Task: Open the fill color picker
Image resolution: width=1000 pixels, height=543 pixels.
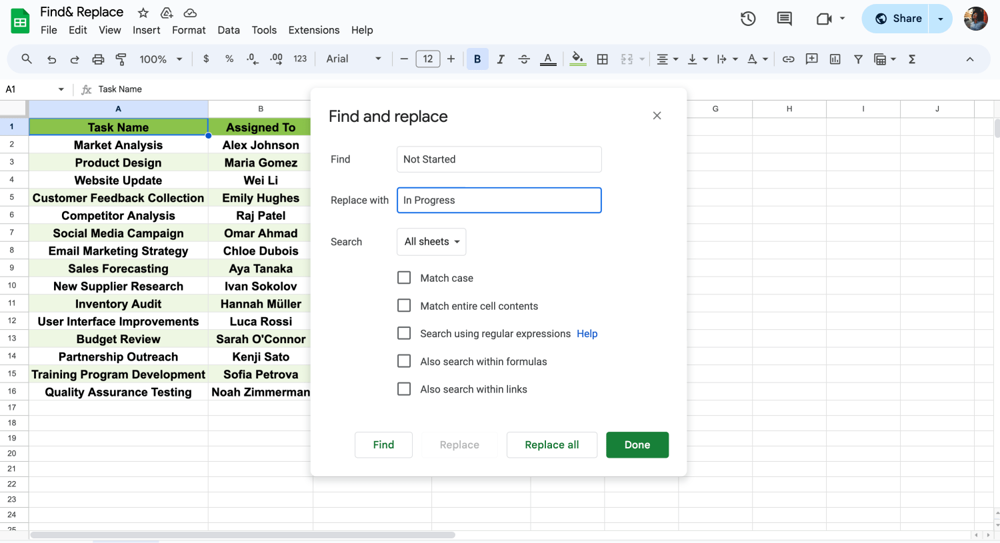Action: tap(577, 60)
